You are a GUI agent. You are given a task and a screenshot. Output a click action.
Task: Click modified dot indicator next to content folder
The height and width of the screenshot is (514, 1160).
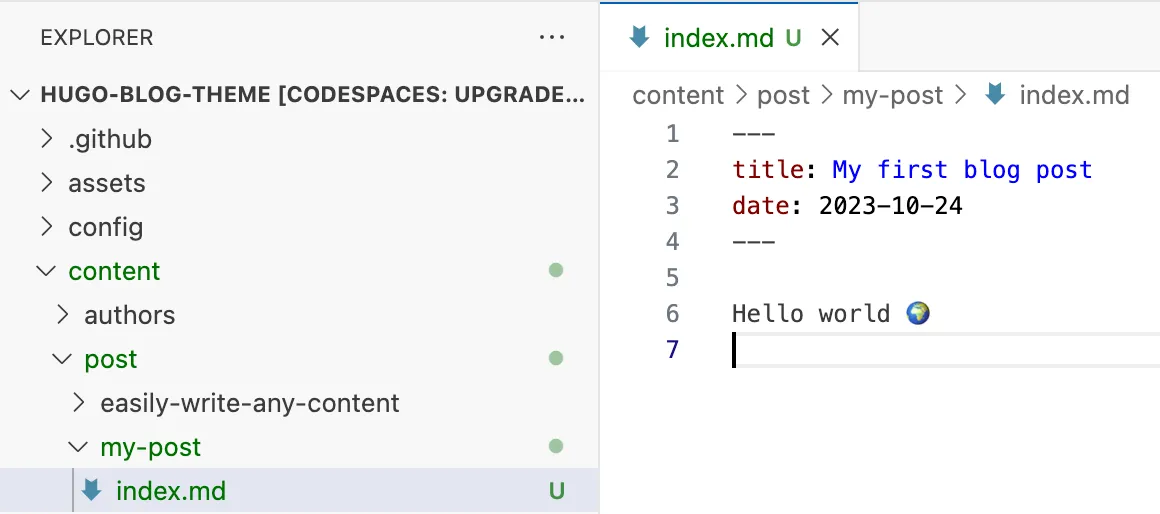coord(556,270)
